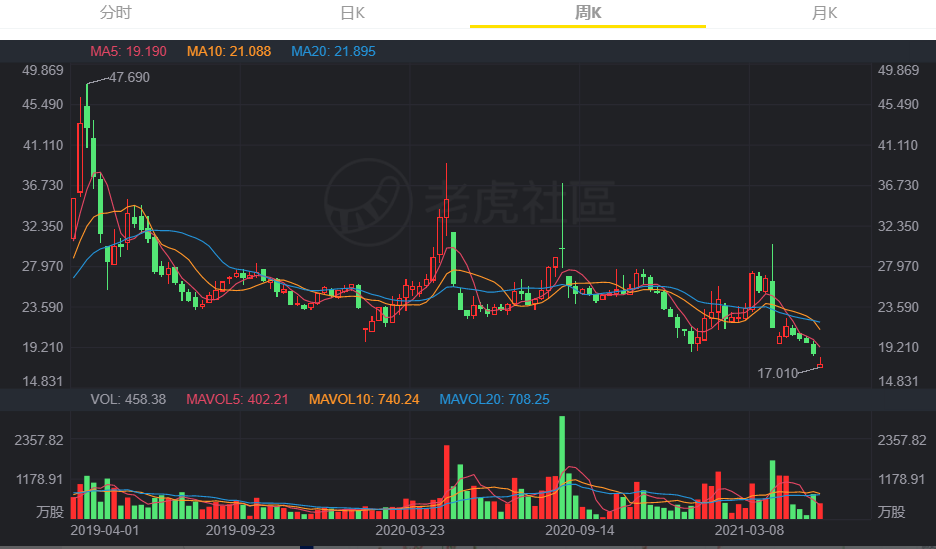Select the 周K tab
The width and height of the screenshot is (936, 549).
tap(588, 13)
